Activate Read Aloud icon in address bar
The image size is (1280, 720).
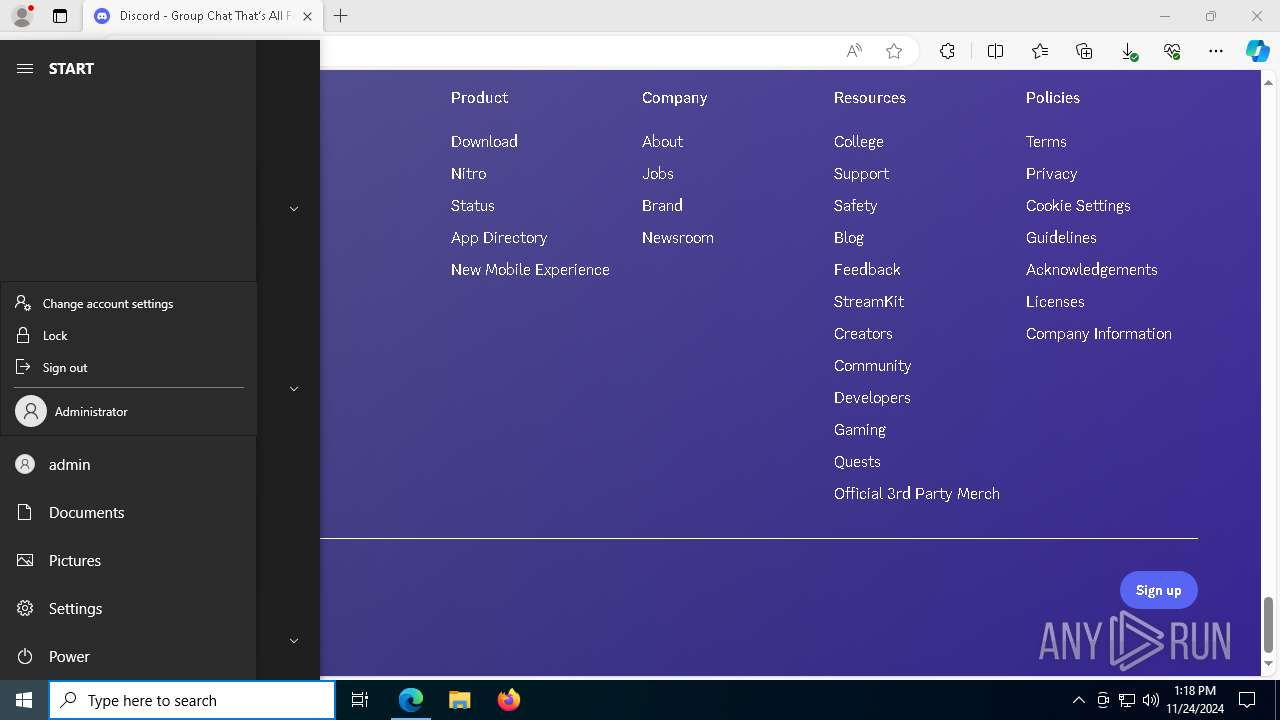pyautogui.click(x=854, y=51)
